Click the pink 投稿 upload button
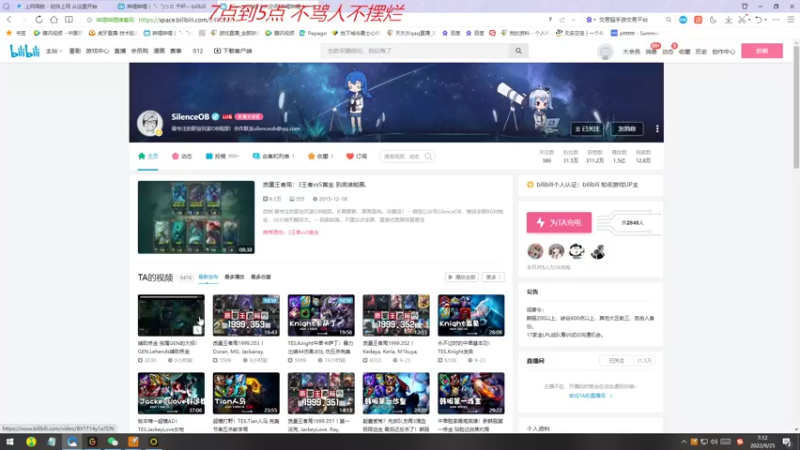 point(762,51)
